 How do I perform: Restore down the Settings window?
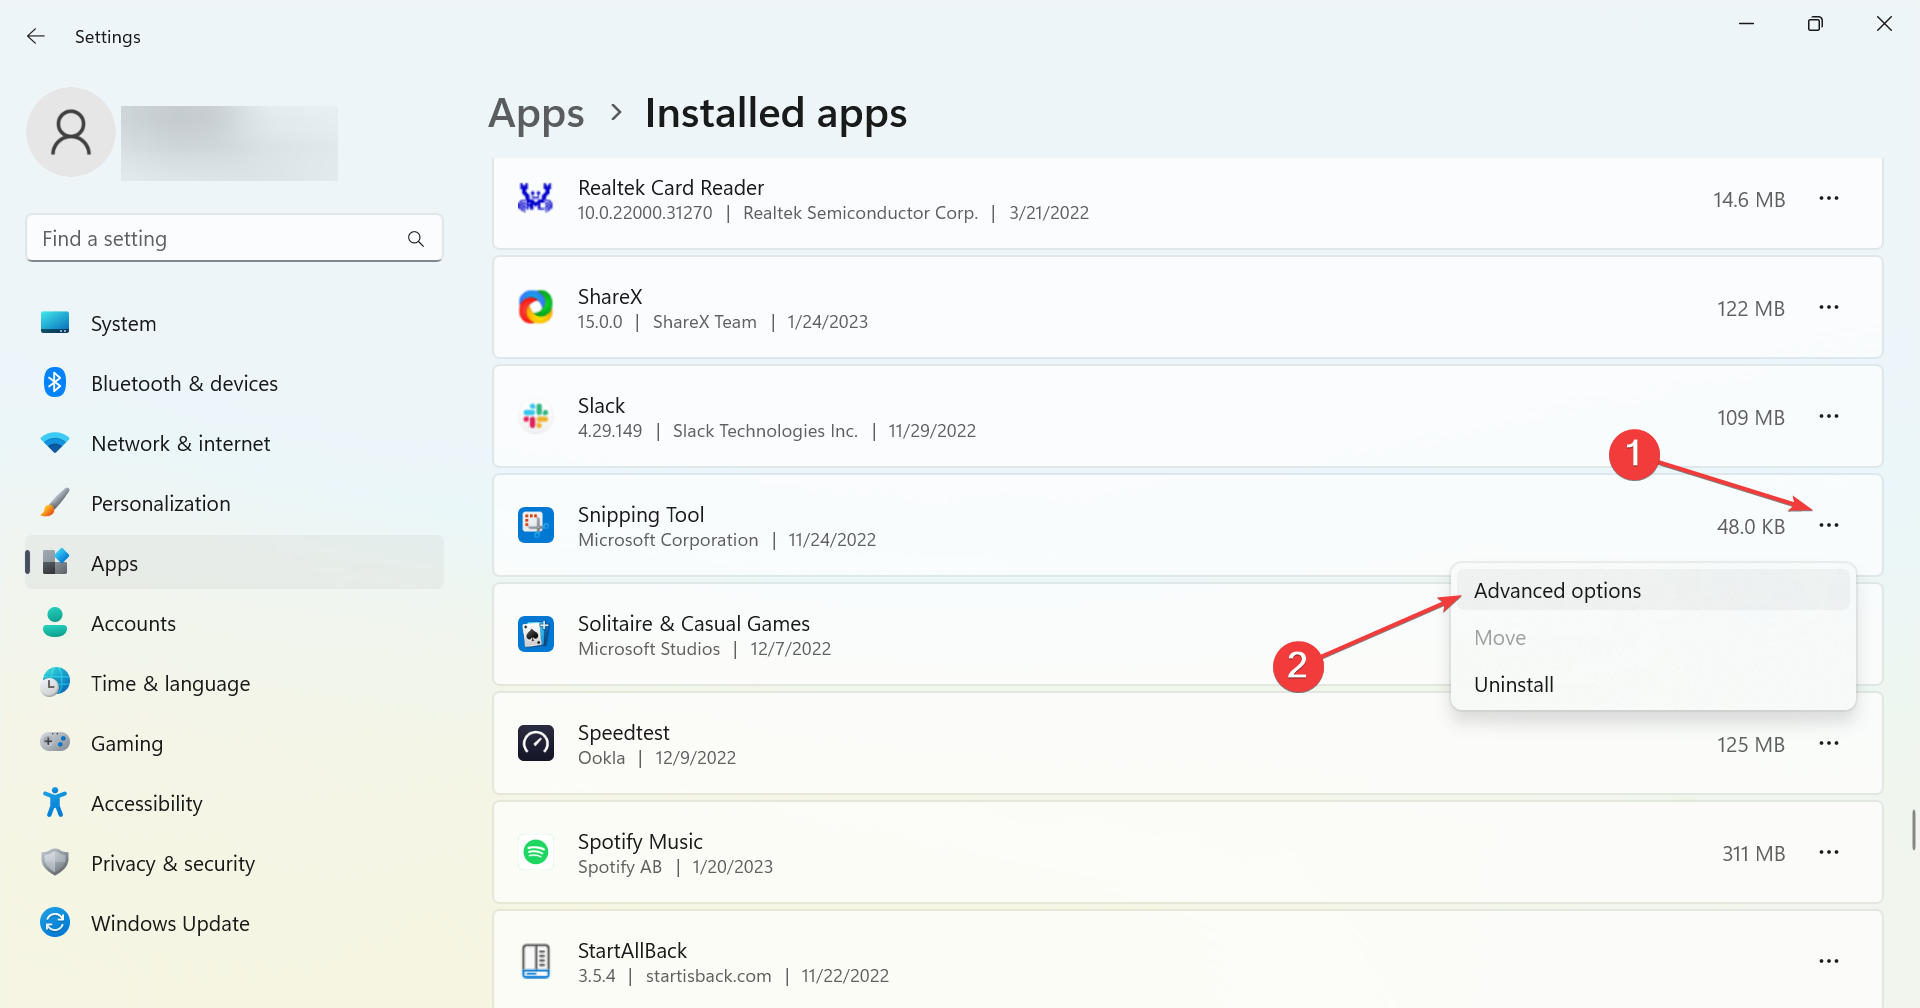click(x=1815, y=24)
